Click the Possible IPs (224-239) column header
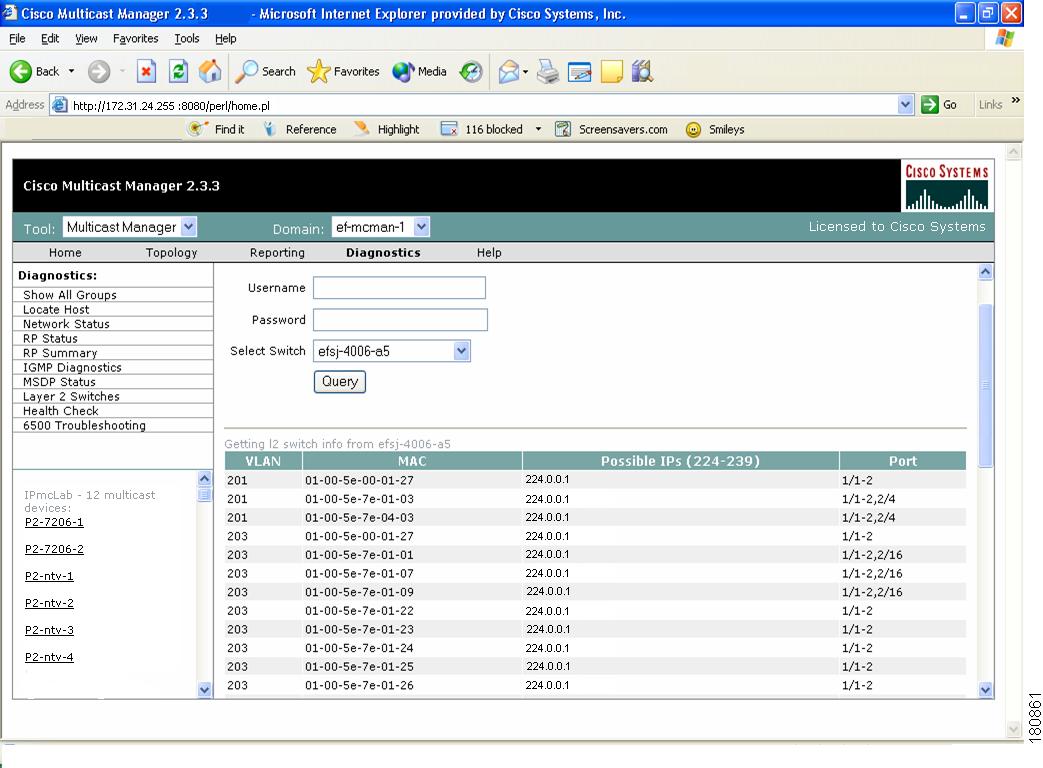This screenshot has height=768, width=1043. [x=680, y=461]
